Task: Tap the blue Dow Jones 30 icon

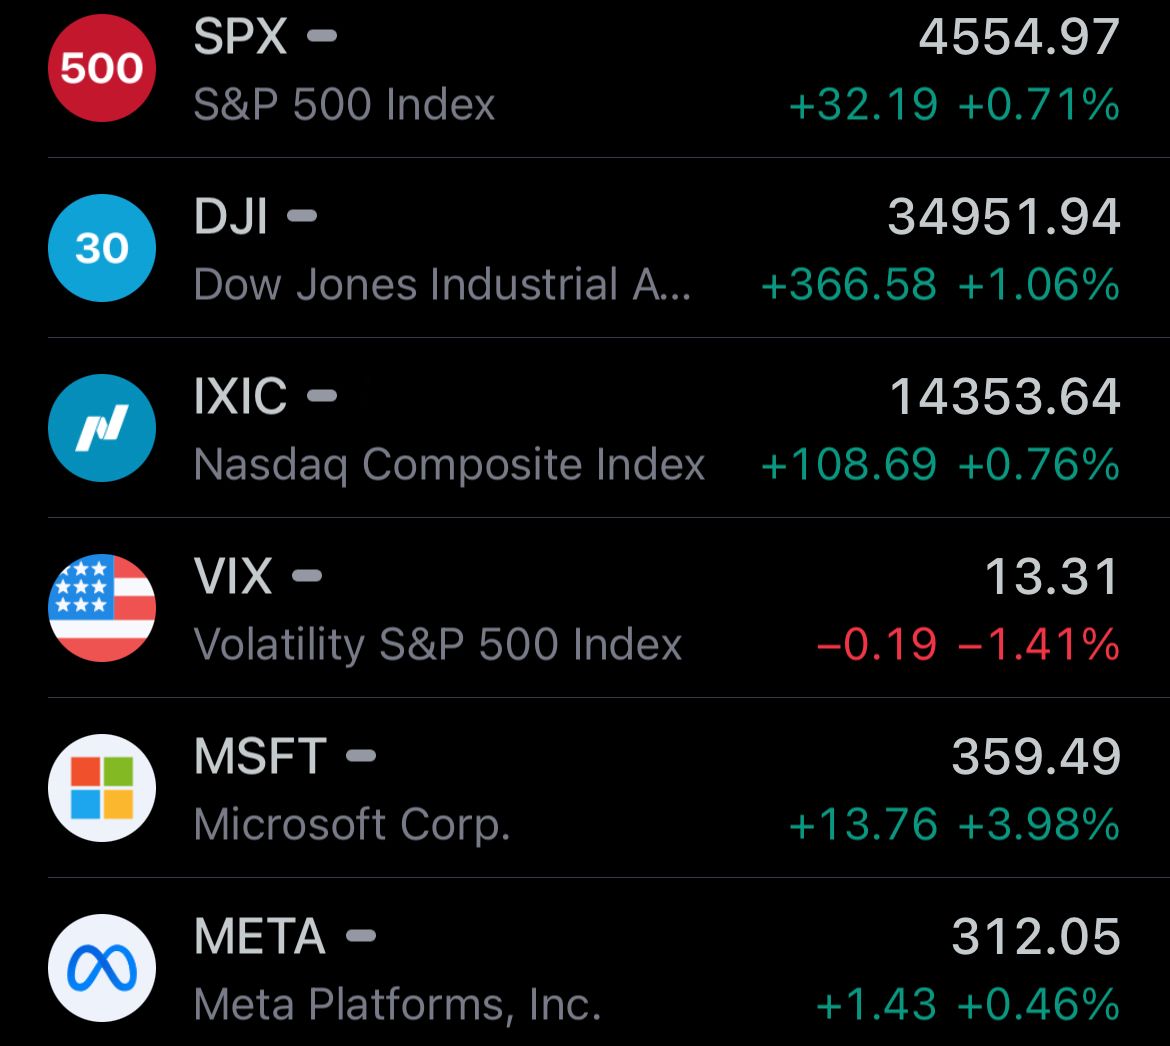Action: (101, 248)
